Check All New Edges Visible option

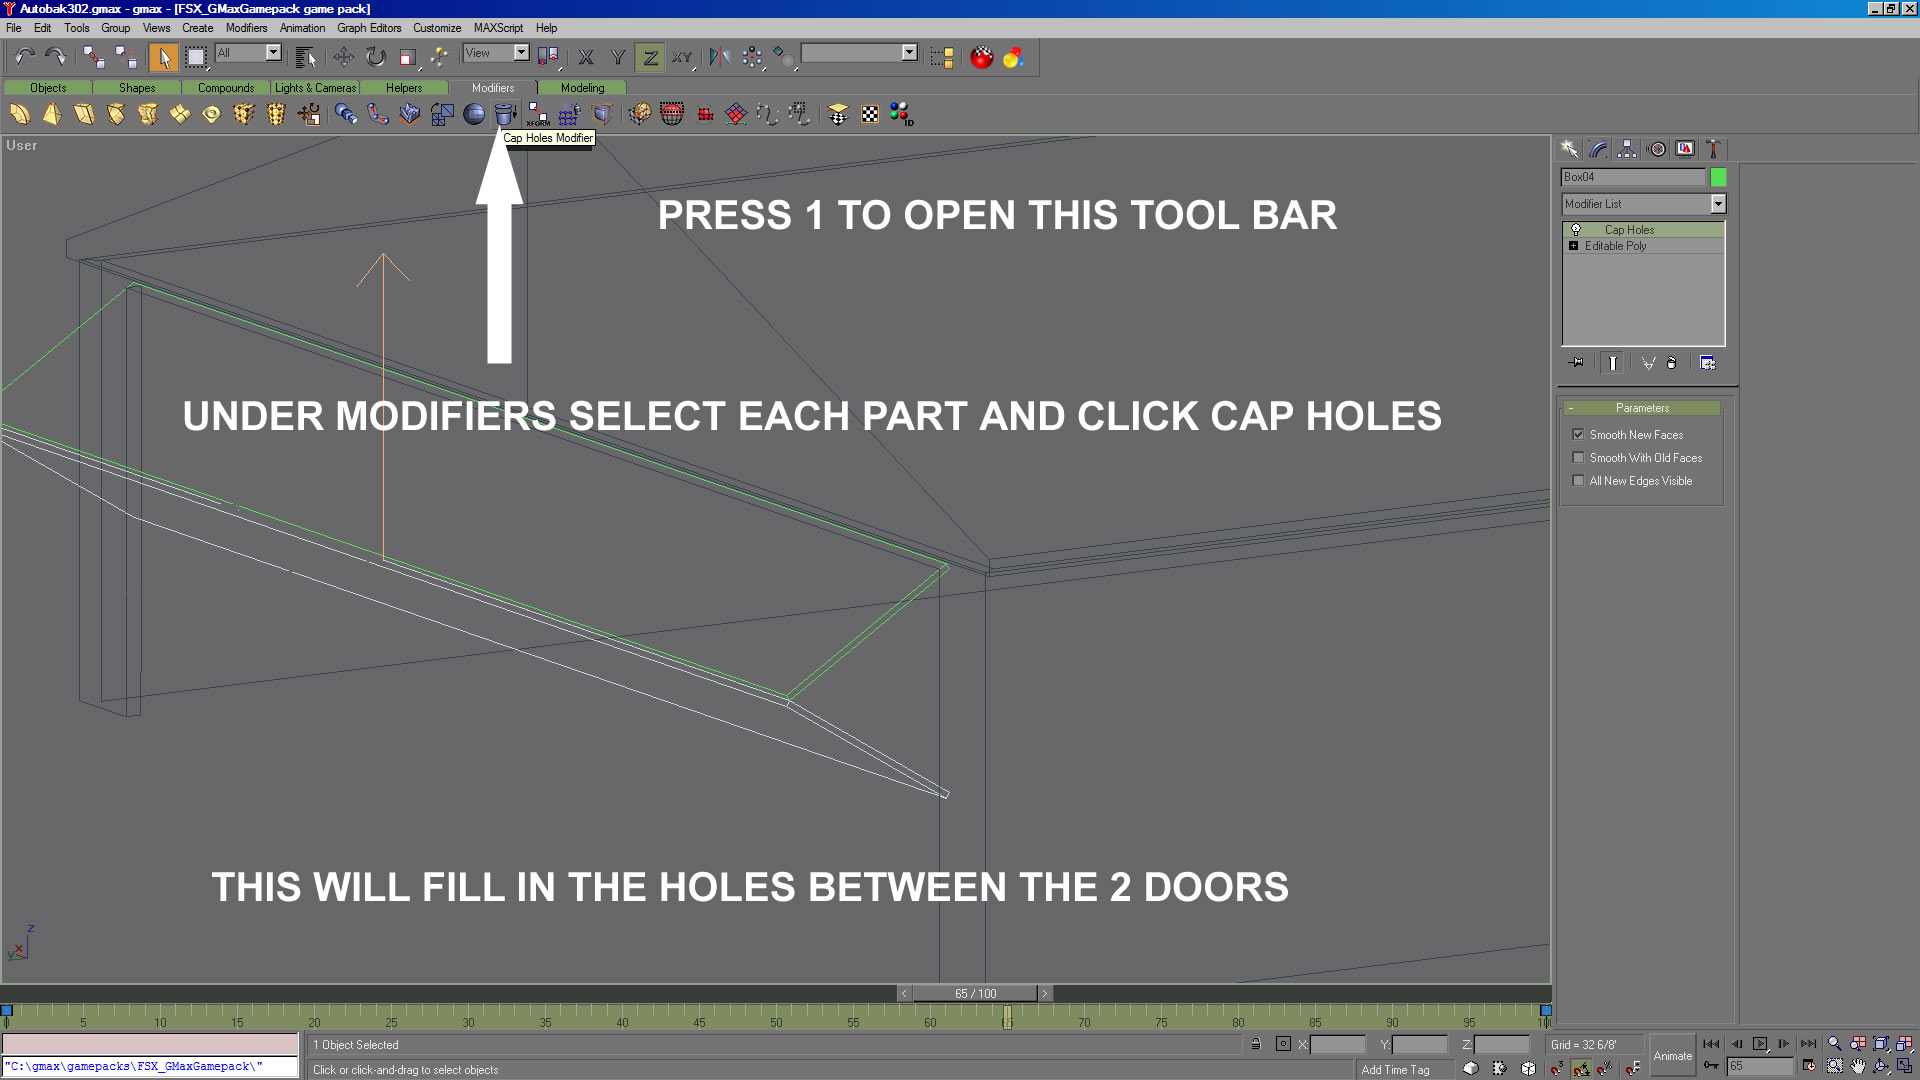(x=1578, y=480)
